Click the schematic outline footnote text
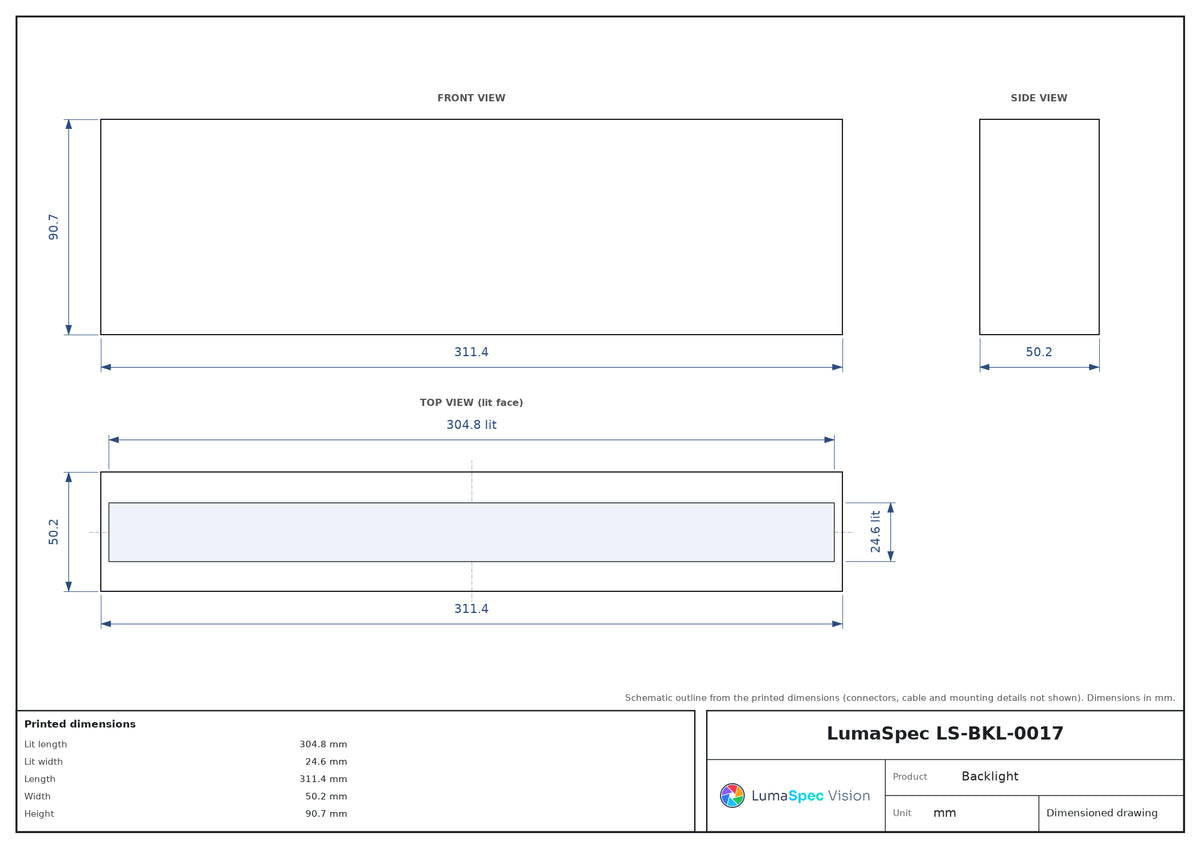The width and height of the screenshot is (1200, 848). coord(900,698)
